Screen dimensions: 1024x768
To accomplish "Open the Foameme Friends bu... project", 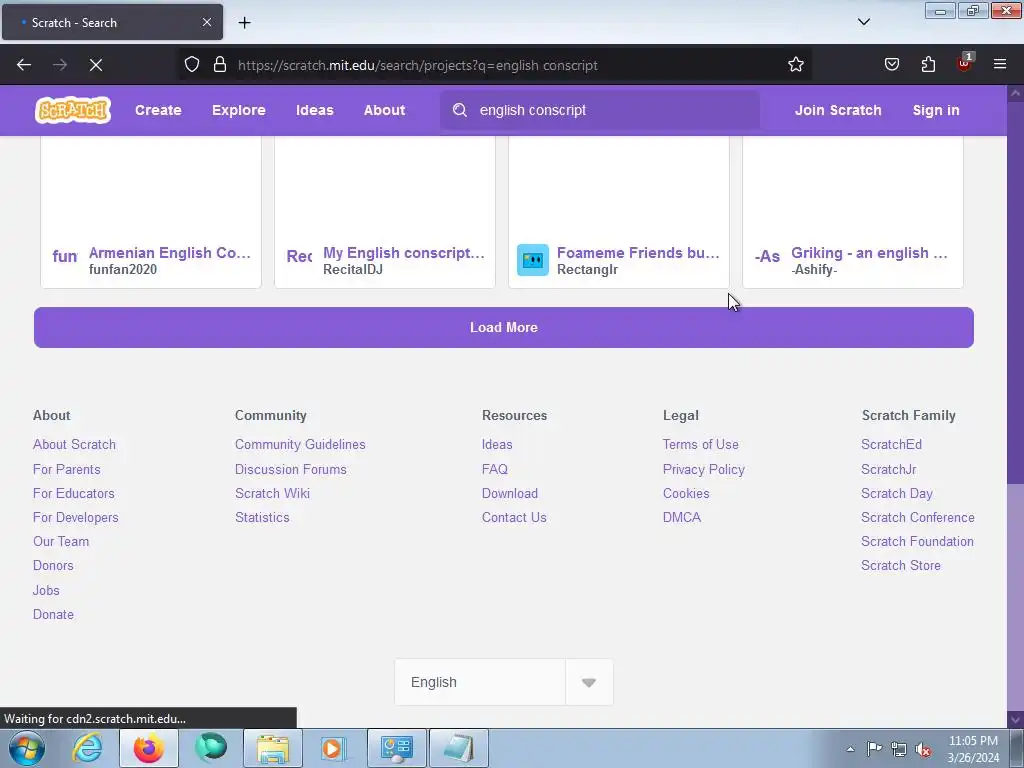I will (x=638, y=253).
